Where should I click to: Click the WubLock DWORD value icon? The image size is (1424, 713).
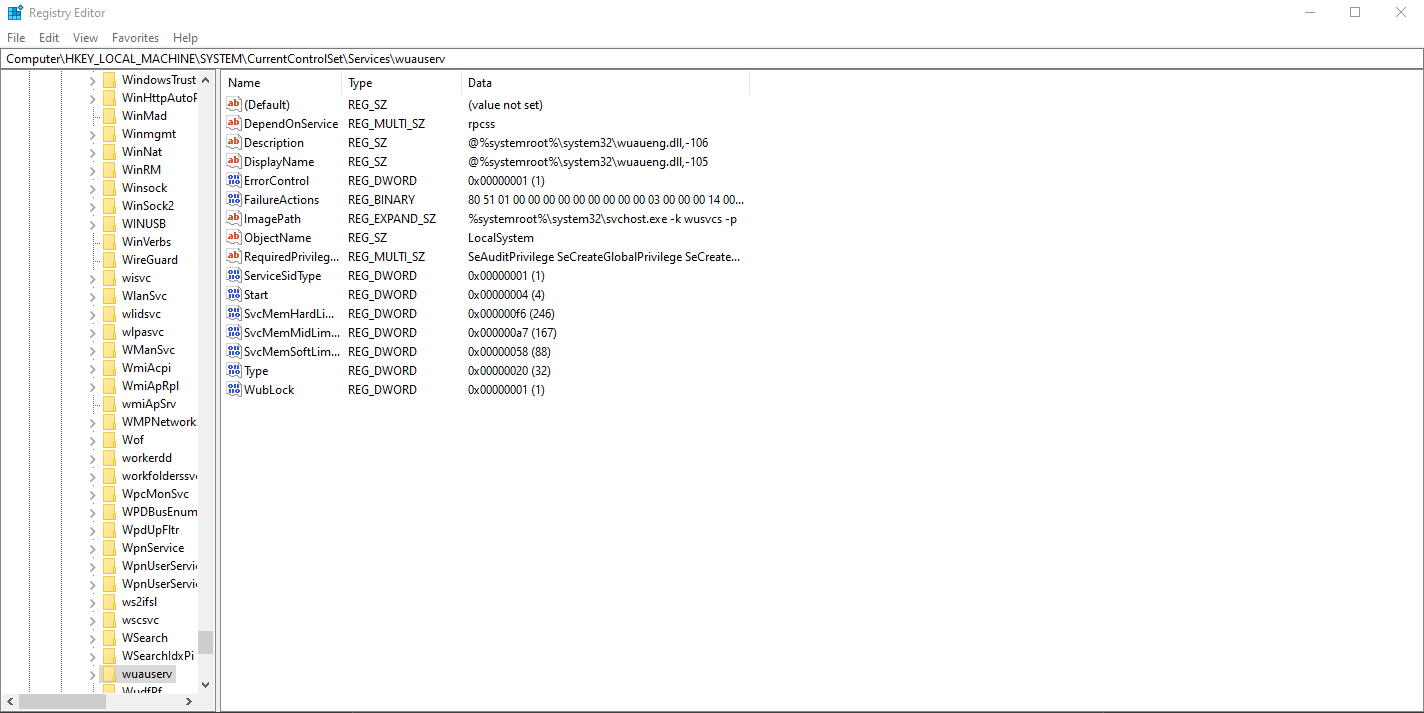pos(234,390)
